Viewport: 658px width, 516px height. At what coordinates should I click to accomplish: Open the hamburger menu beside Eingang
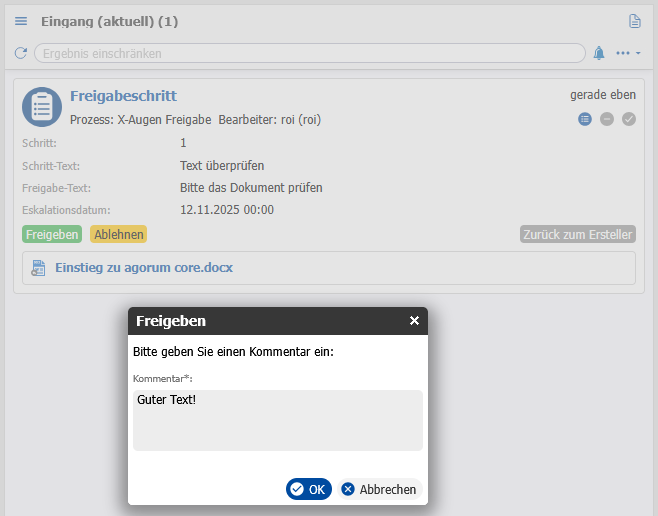pyautogui.click(x=21, y=21)
